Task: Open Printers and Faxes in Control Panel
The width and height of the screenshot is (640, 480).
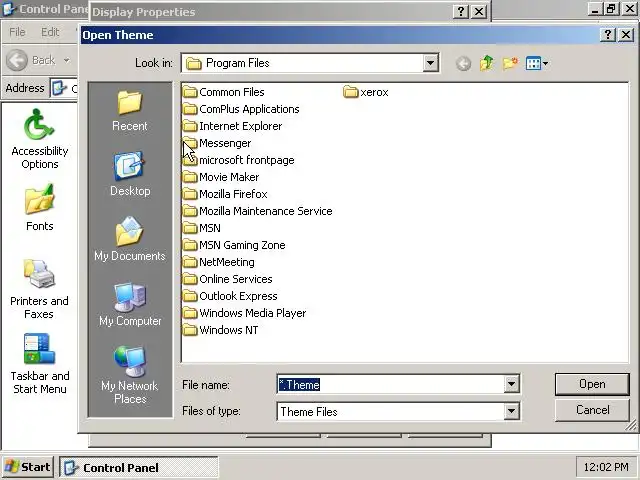Action: click(x=39, y=289)
